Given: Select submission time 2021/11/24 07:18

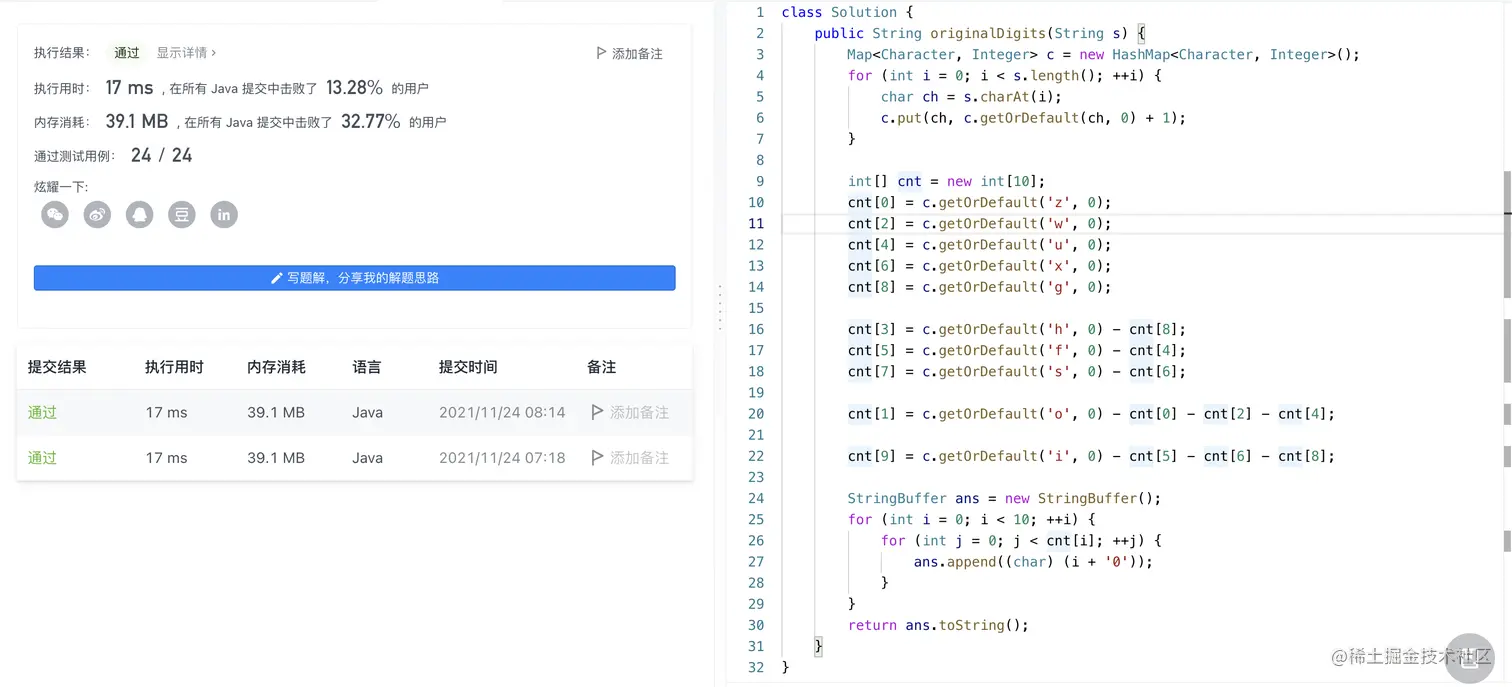Looking at the screenshot, I should click(502, 458).
